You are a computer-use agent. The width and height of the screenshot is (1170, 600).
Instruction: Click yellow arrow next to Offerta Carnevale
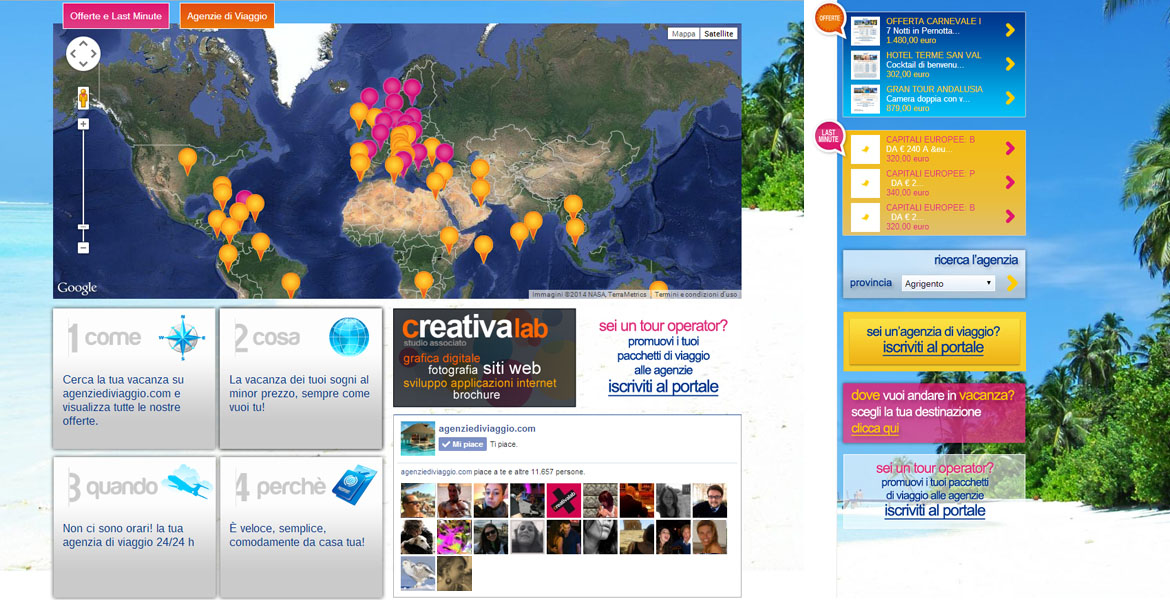click(x=1010, y=30)
